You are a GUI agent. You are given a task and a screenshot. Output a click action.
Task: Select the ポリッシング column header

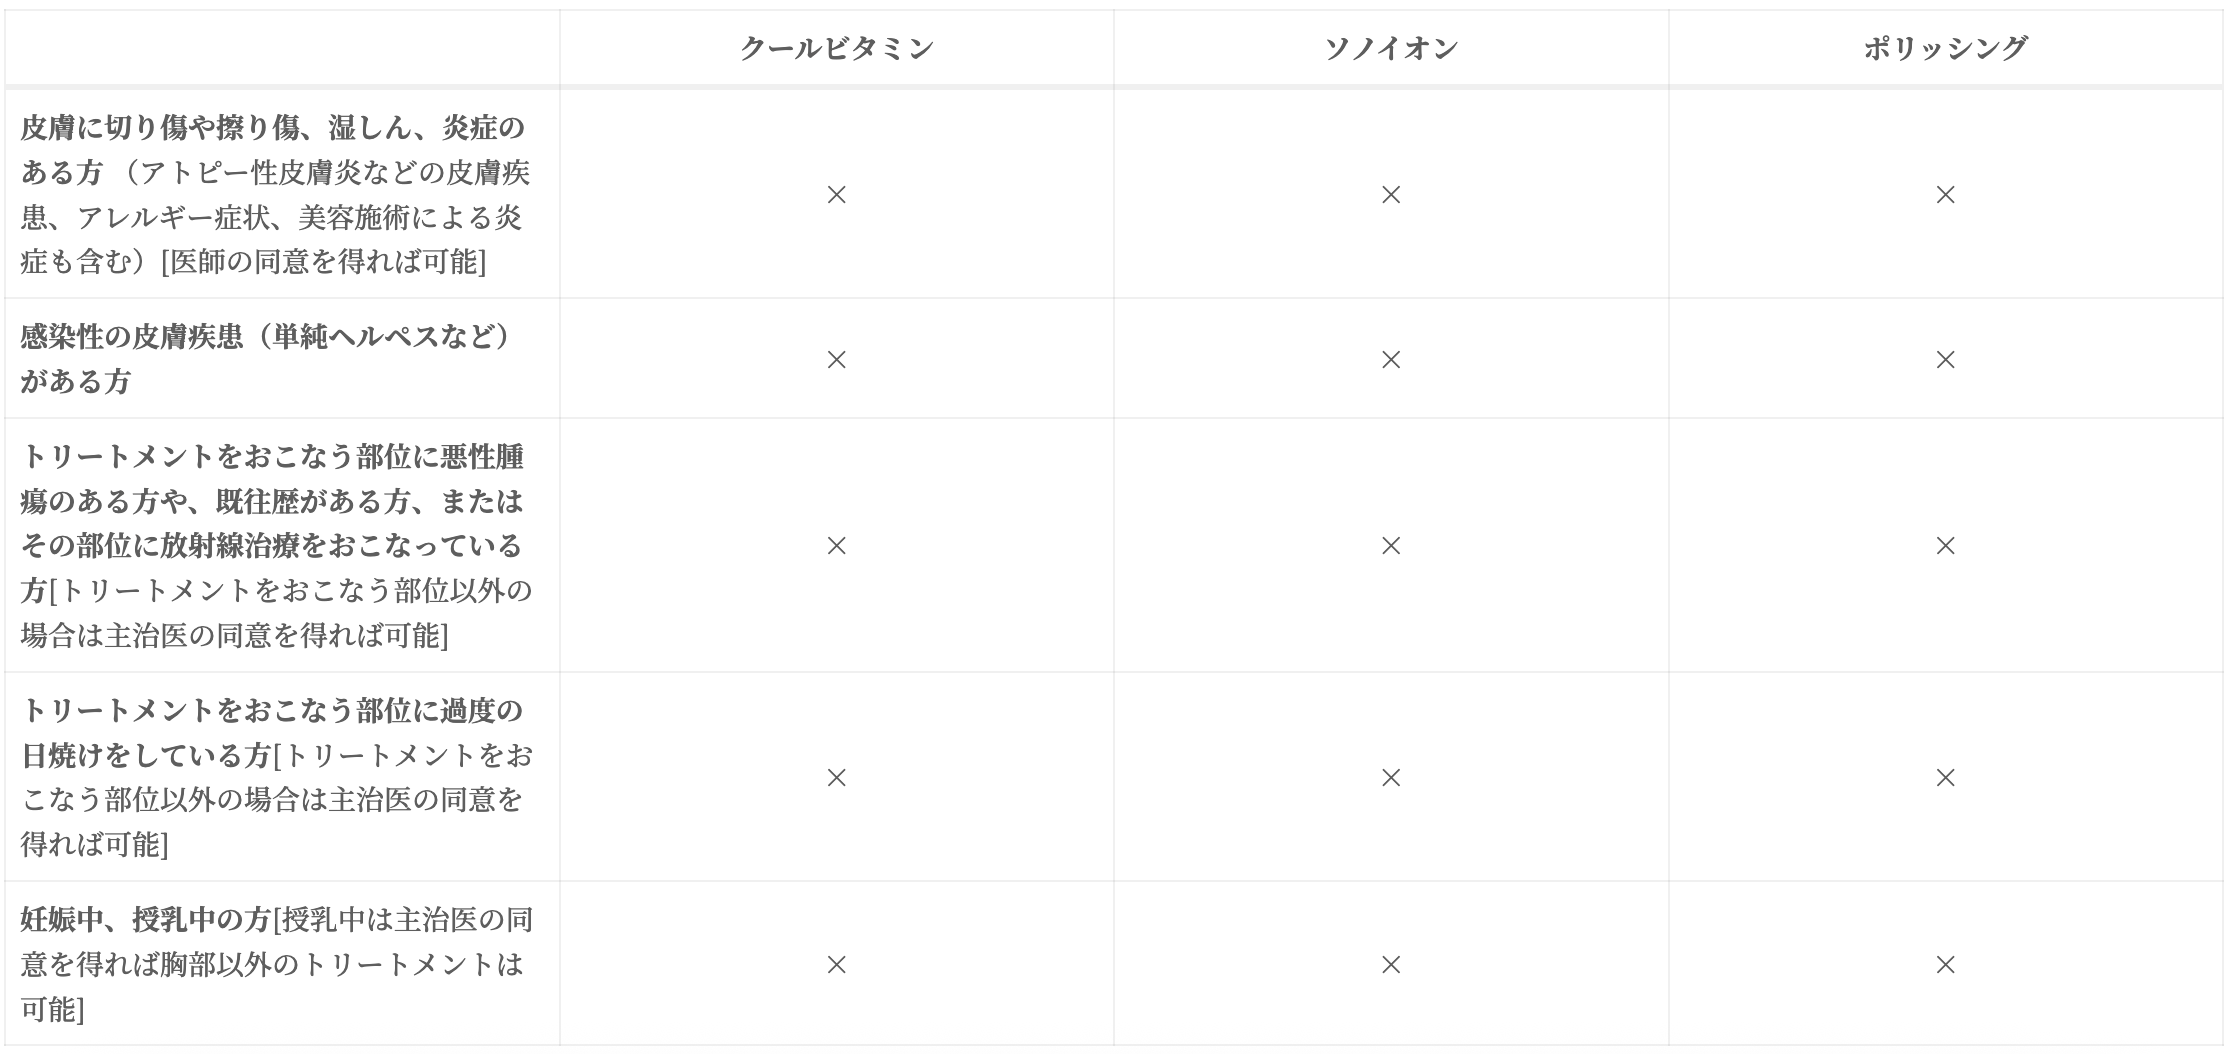tap(1945, 48)
